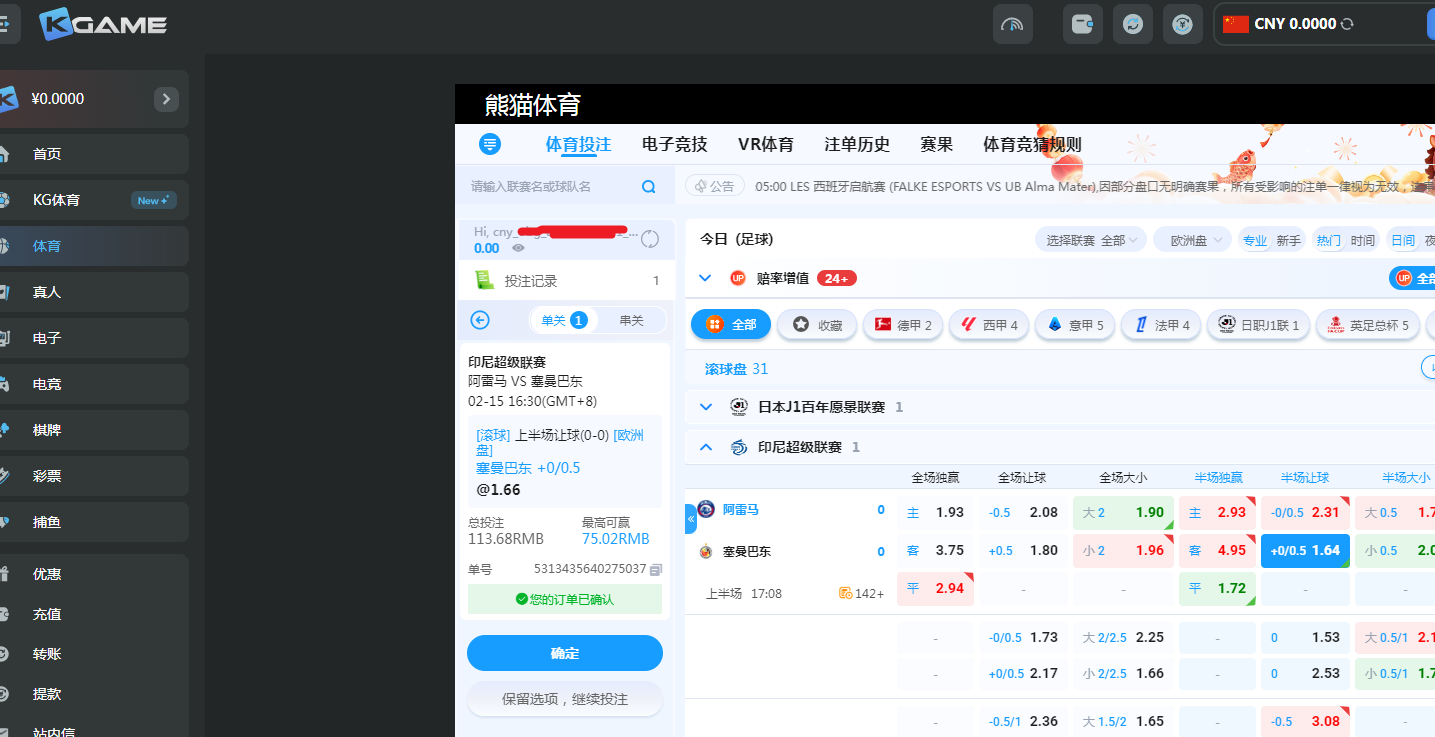1435x737 pixels.
Task: Select 塞曼巴东 half-time handicap 1.64 odds
Action: coord(1304,550)
